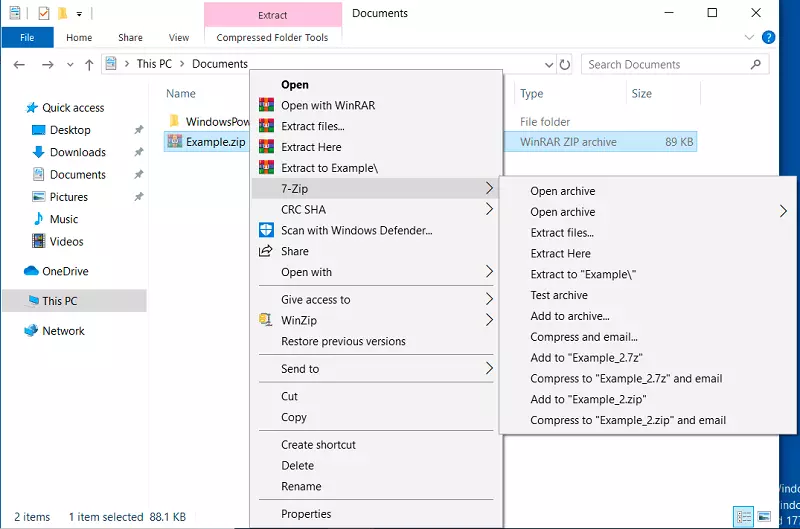Select Extract Here in 7-Zip submenu
The width and height of the screenshot is (800, 529).
tap(560, 254)
